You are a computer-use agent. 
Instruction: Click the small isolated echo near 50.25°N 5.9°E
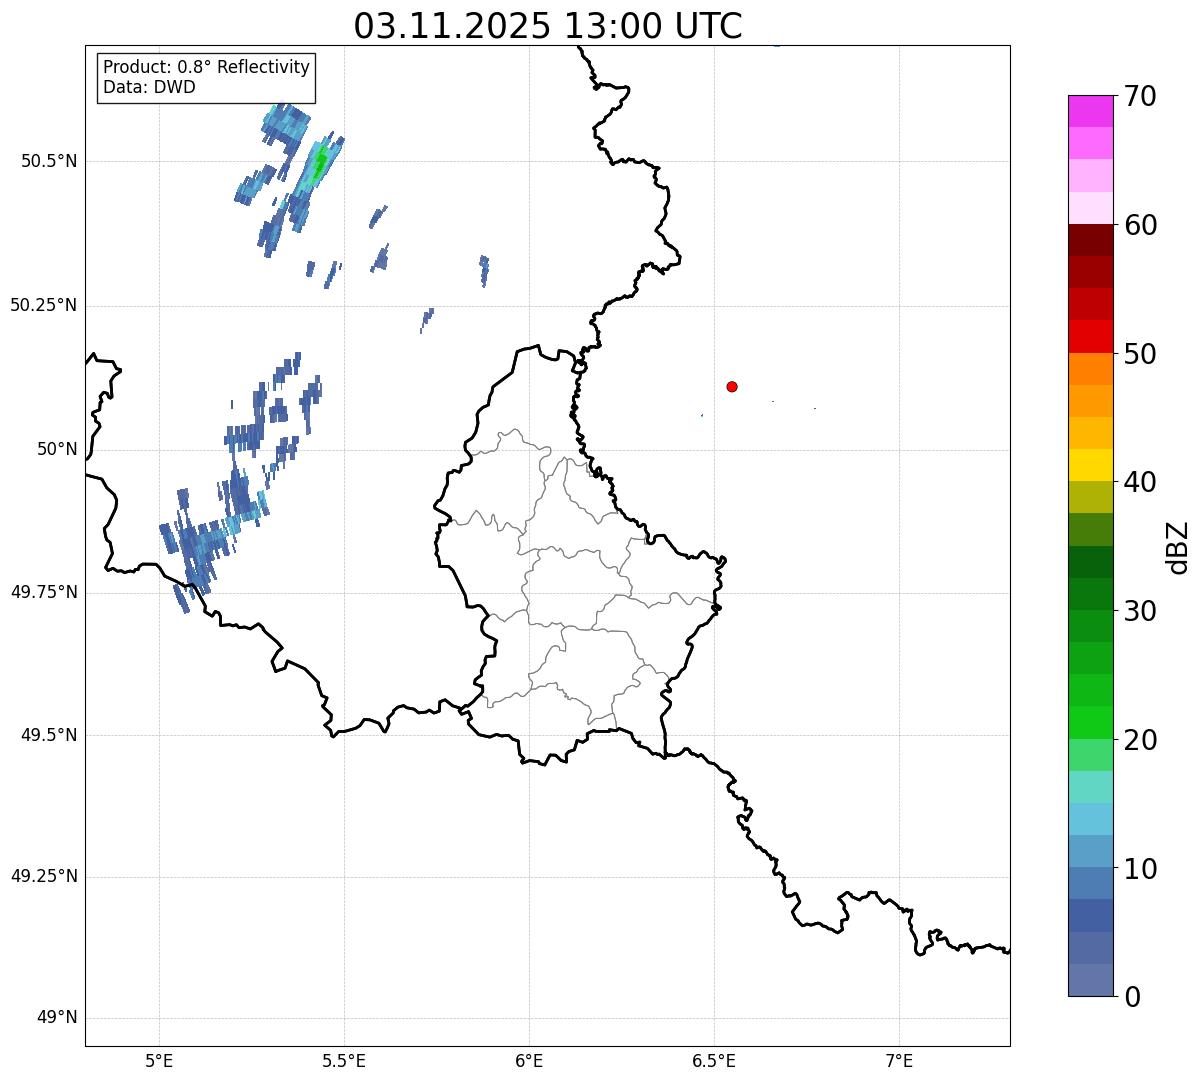(484, 270)
